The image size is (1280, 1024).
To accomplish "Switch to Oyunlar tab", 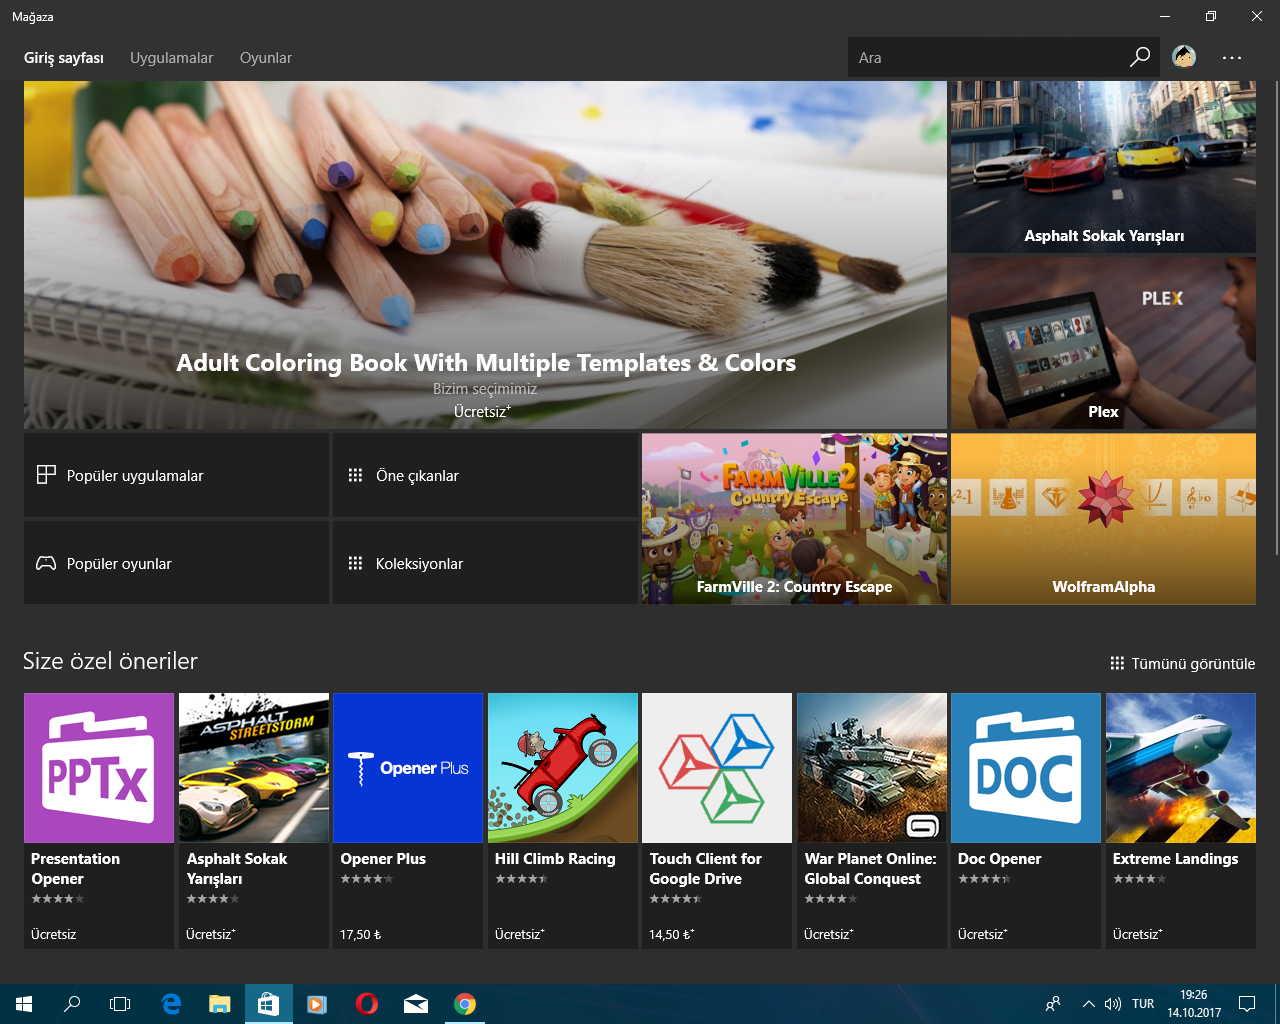I will click(266, 58).
